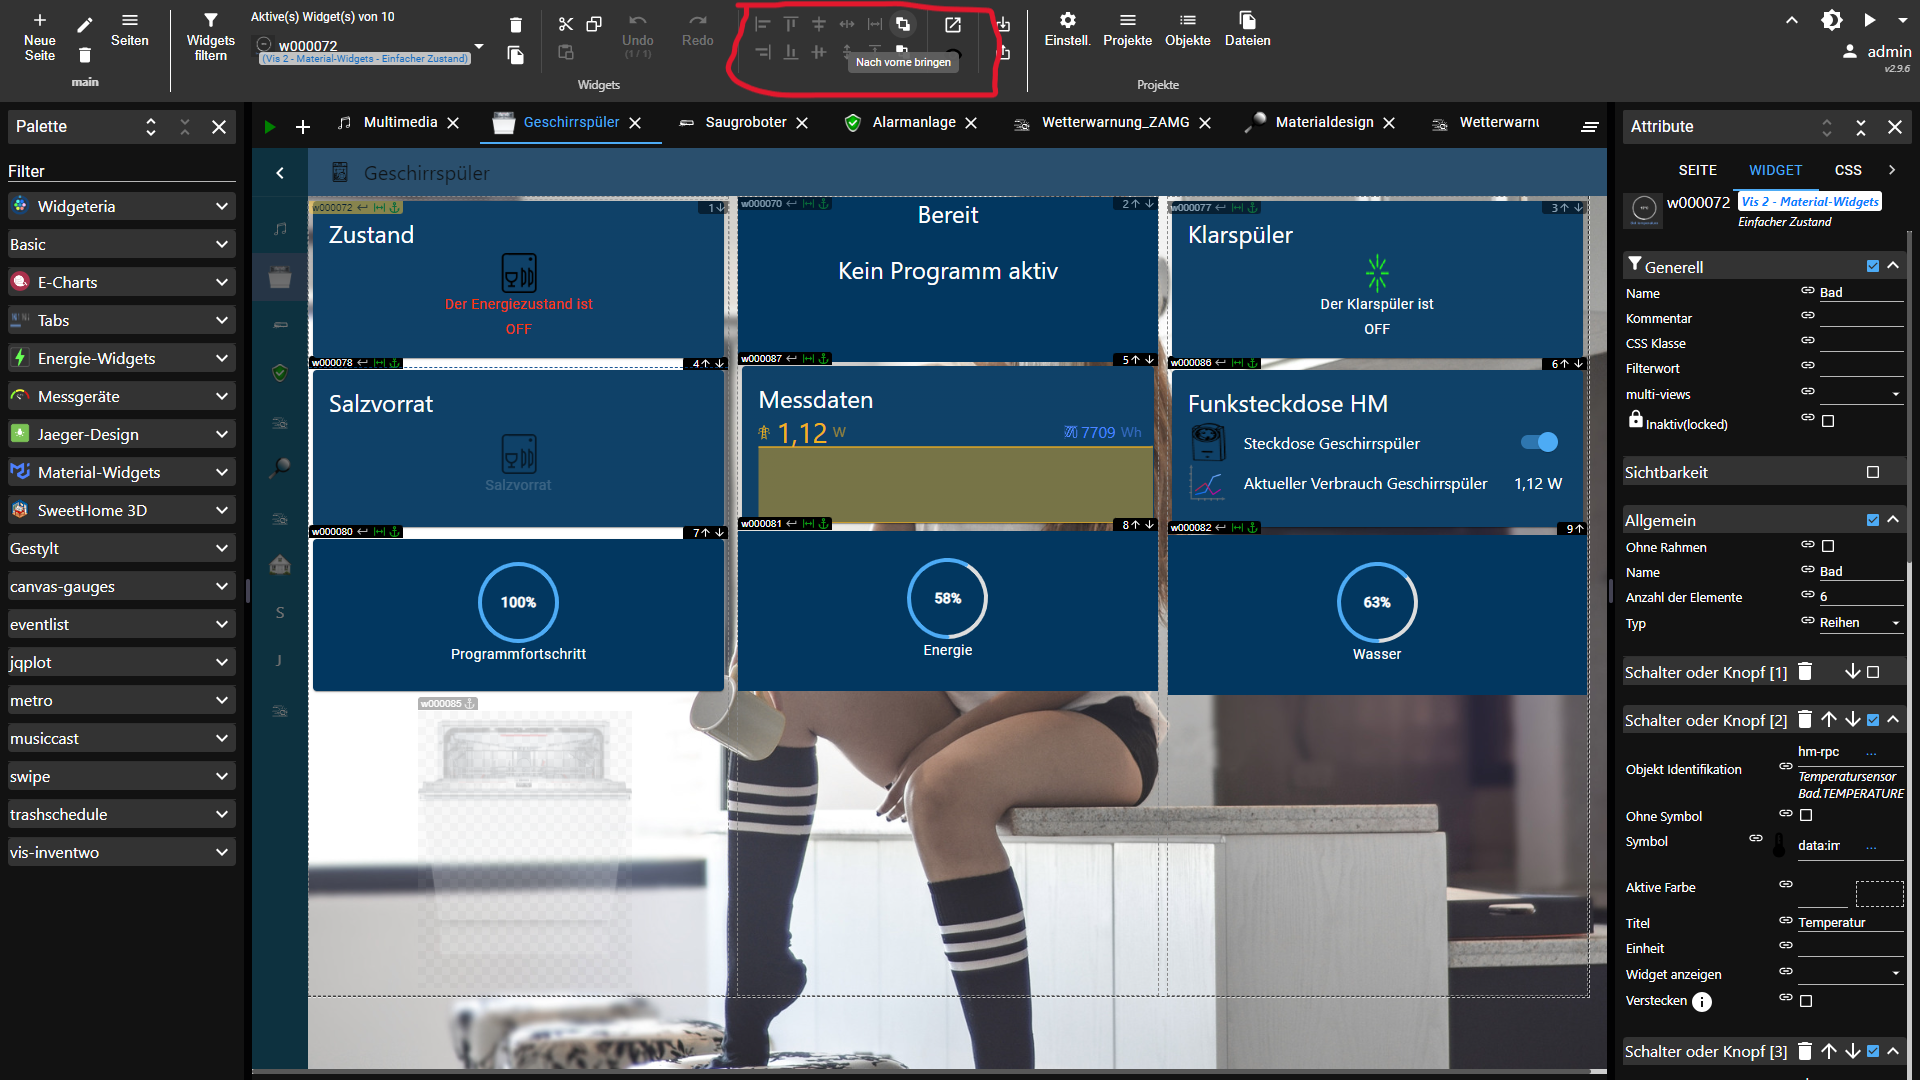Toggle the Schalter oder Knopf [1] checkbox
Screen dimensions: 1920x1080
click(1873, 672)
